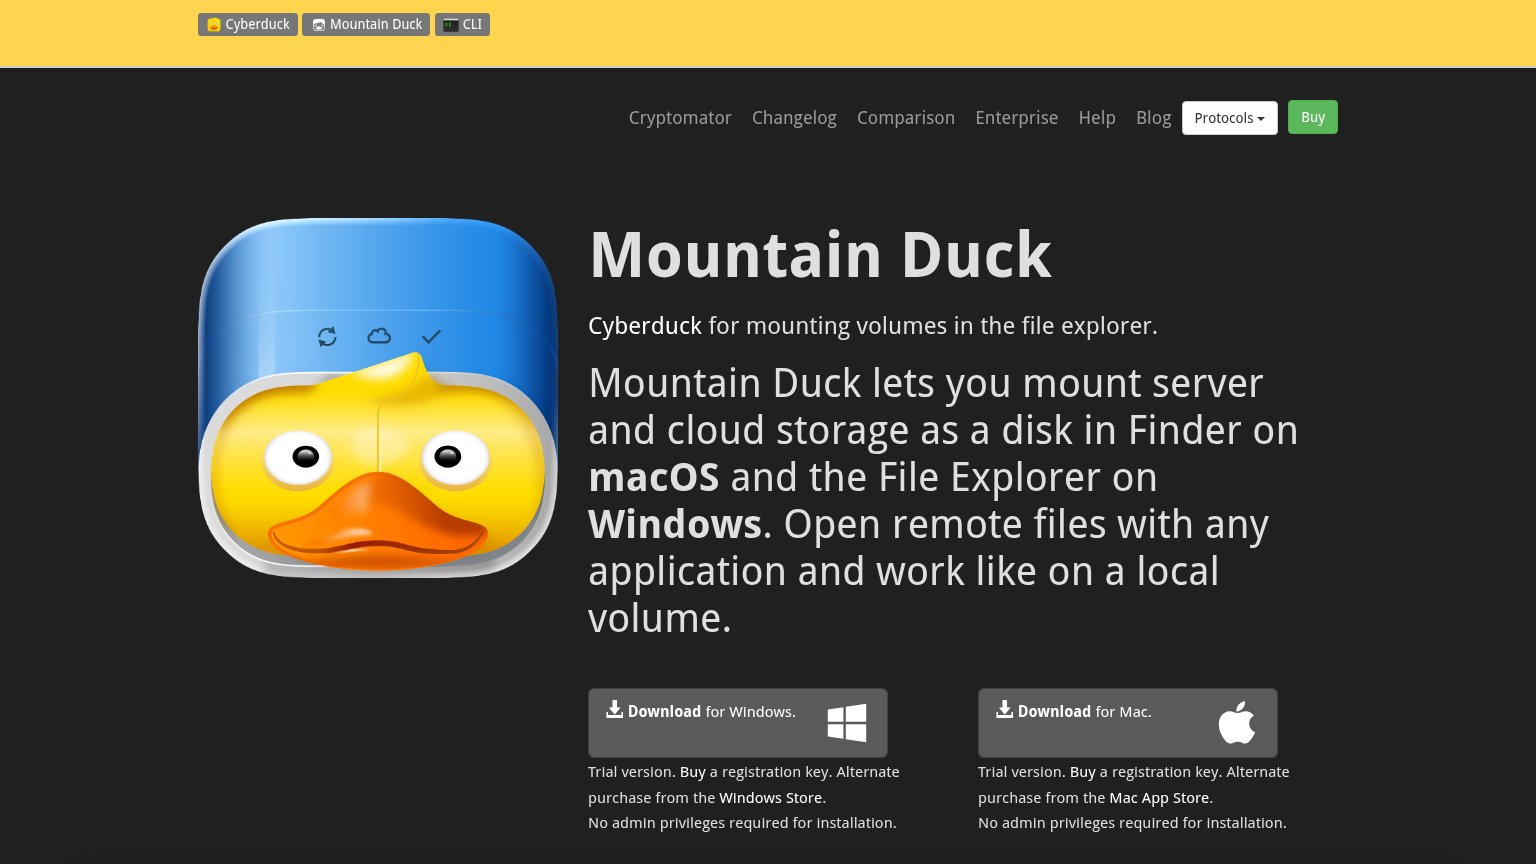Visit the Blog
This screenshot has height=864, width=1536.
(x=1153, y=118)
